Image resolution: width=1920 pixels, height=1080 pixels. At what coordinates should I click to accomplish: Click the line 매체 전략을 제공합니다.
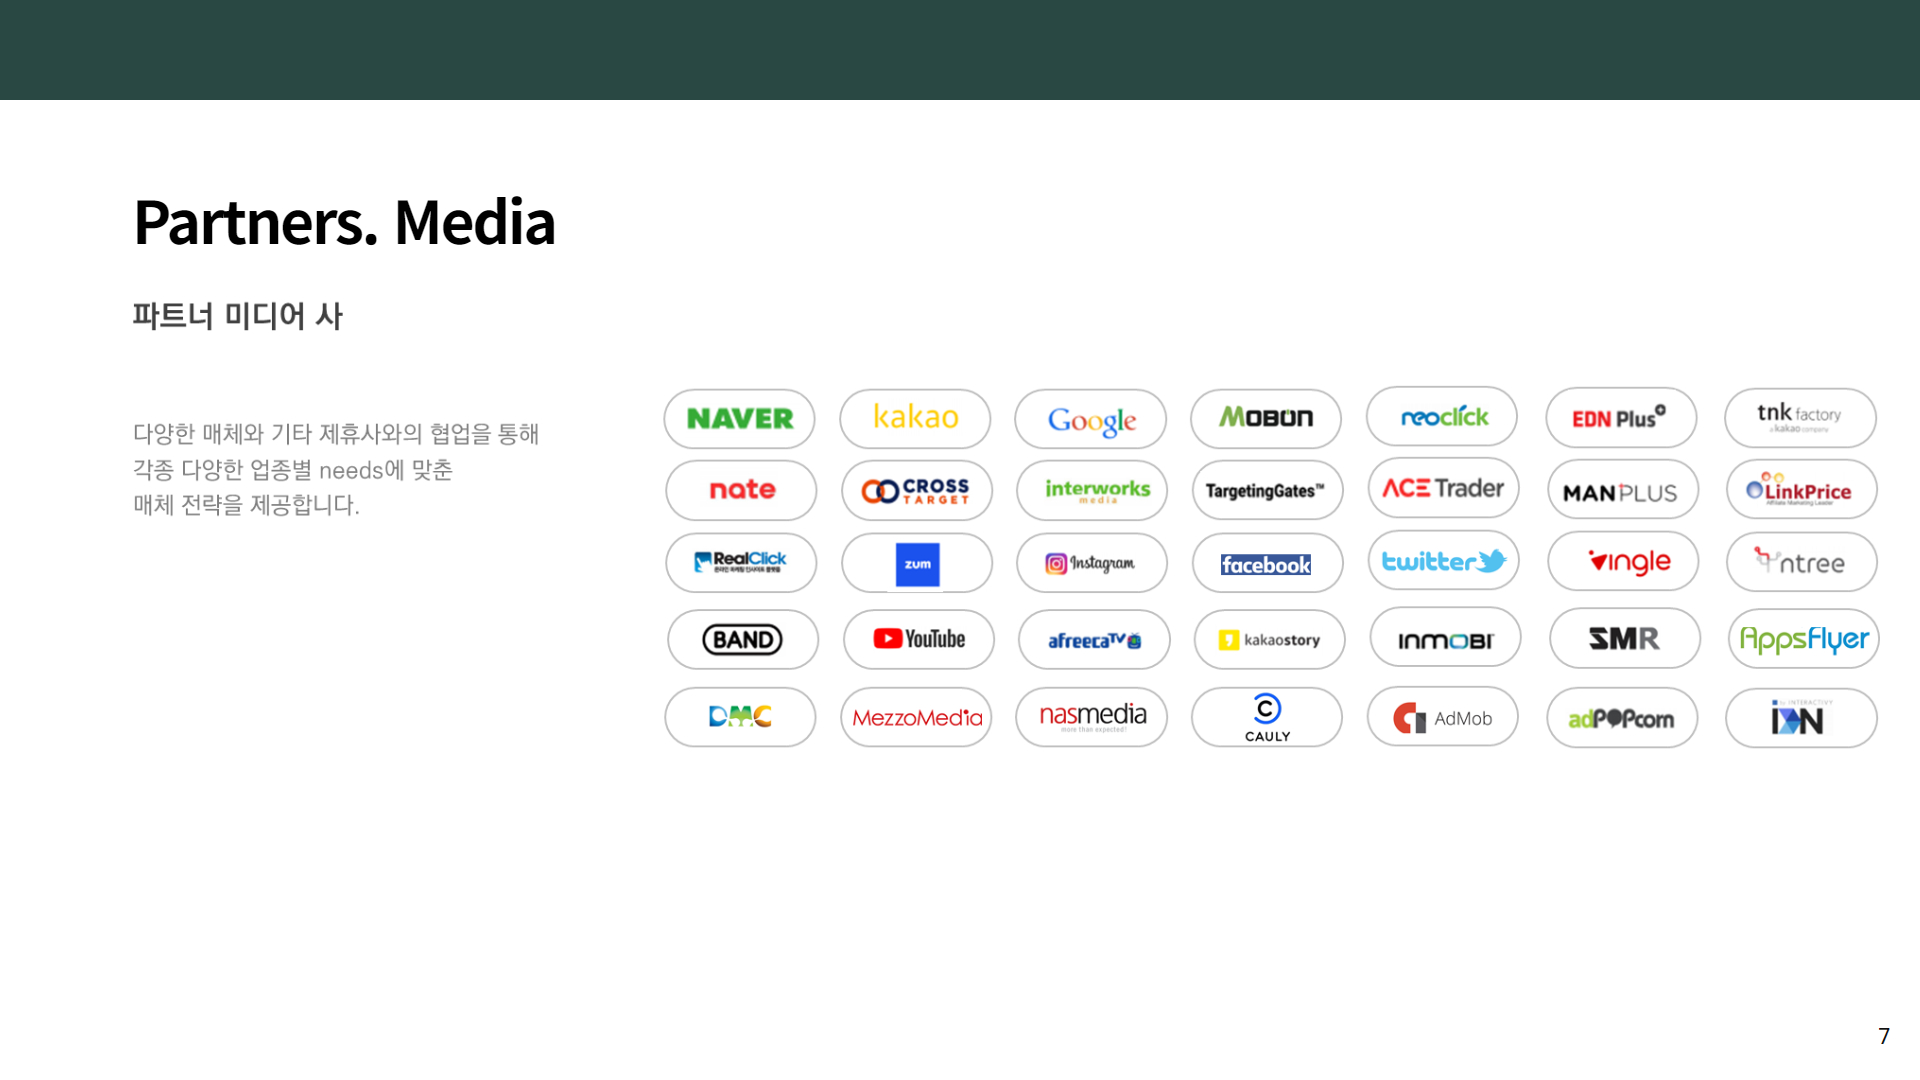coord(246,505)
